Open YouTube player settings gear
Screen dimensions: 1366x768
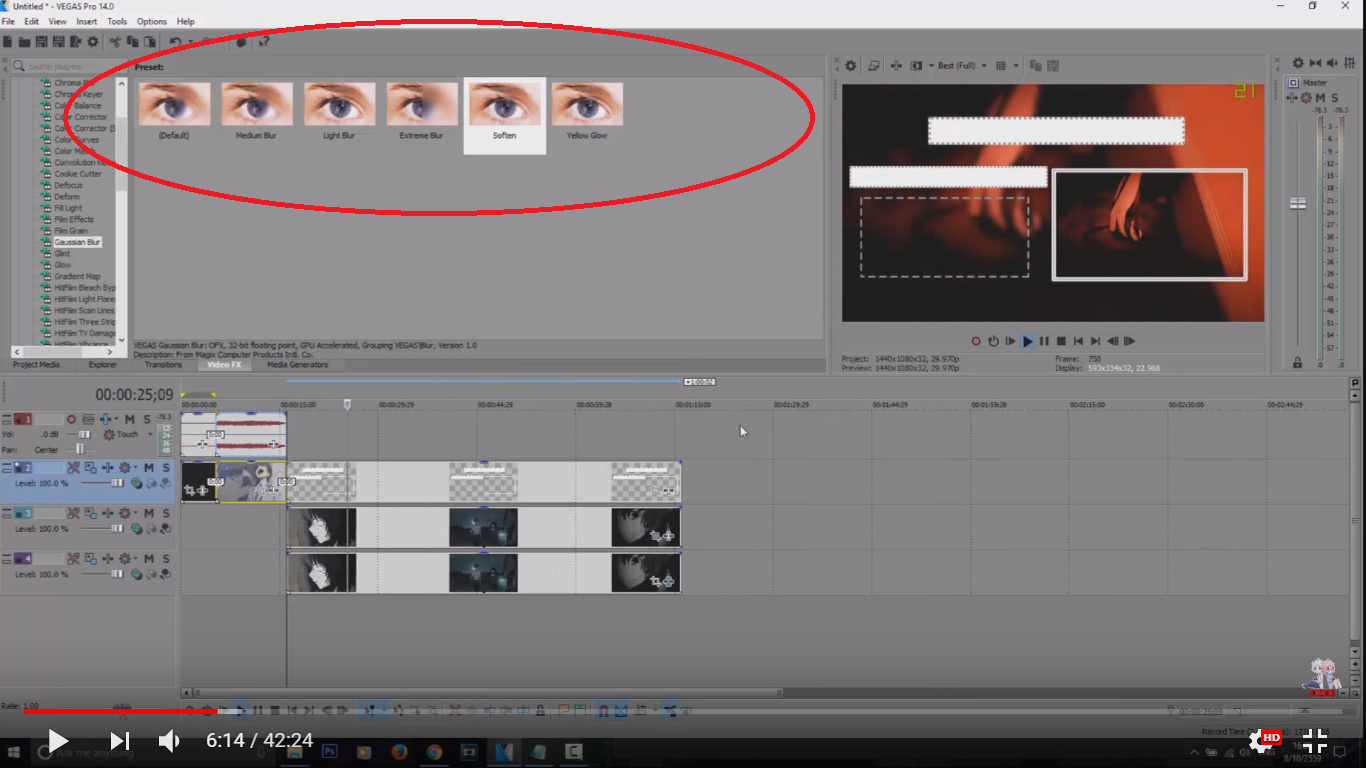1262,740
